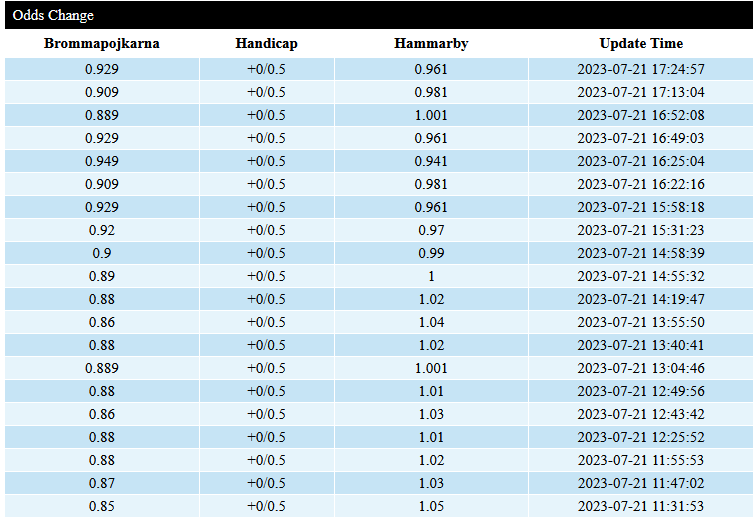
Task: Select Brommapojkarna 0.88 in the 12:25:52 row
Action: pyautogui.click(x=102, y=437)
